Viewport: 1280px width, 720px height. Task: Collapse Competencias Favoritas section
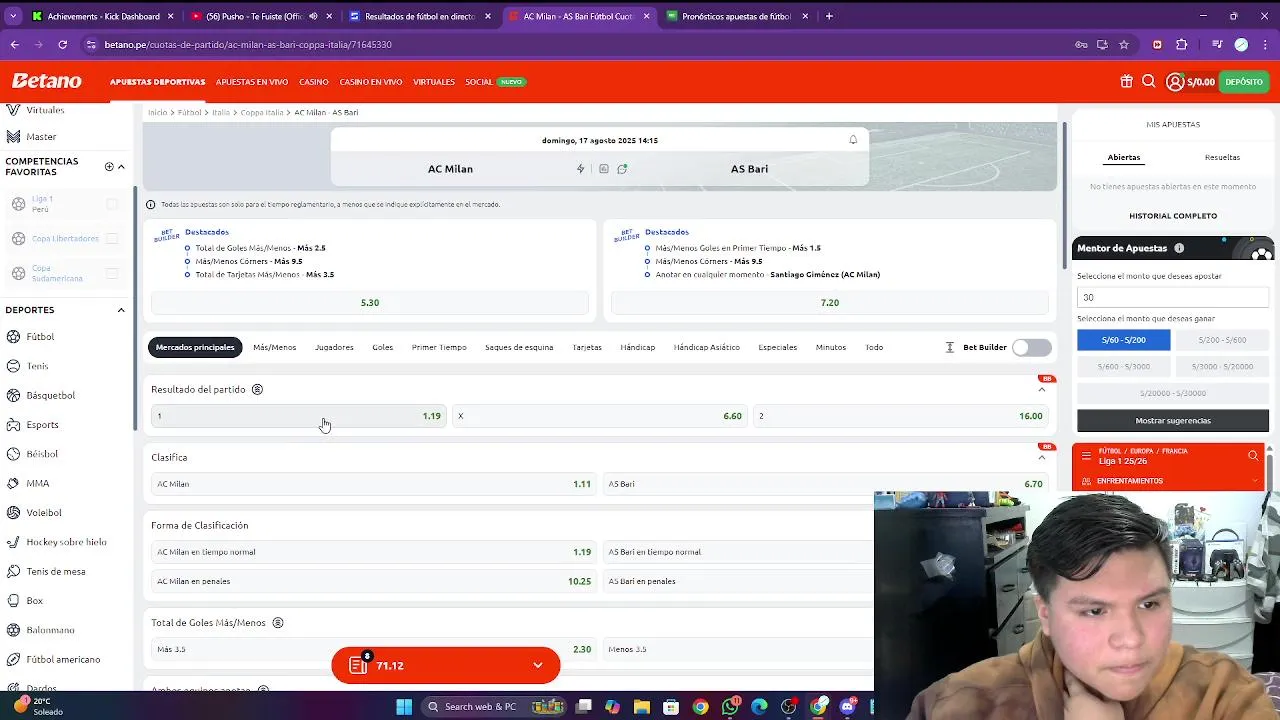tap(121, 167)
